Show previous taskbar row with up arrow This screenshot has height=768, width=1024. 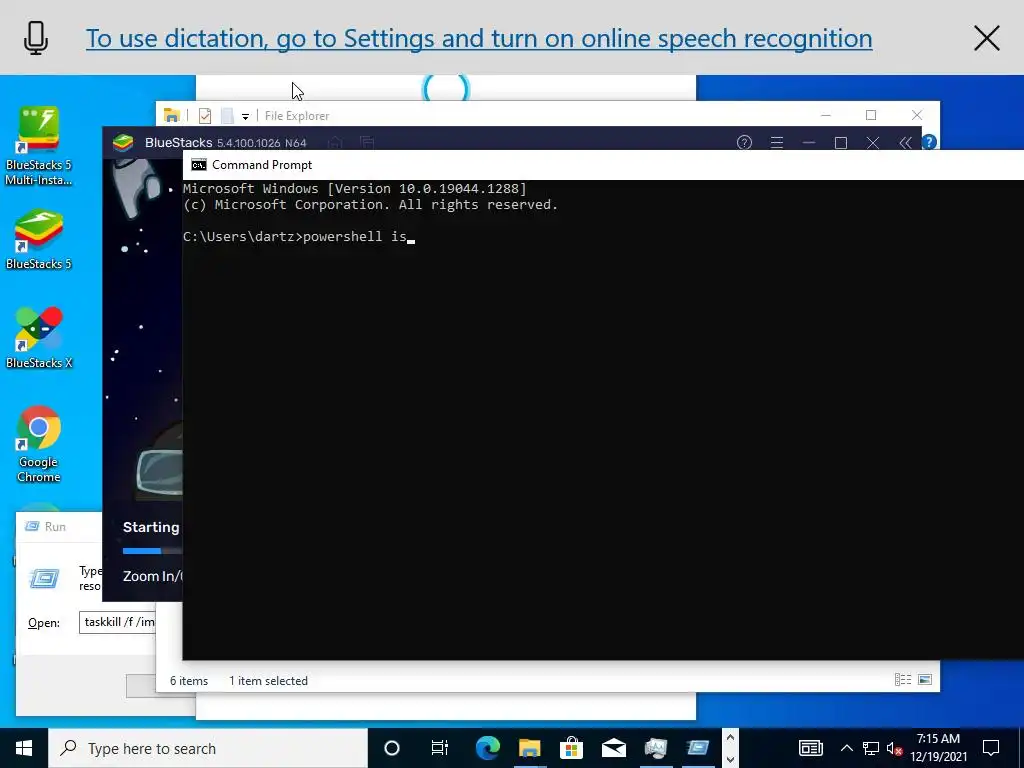tap(730, 738)
